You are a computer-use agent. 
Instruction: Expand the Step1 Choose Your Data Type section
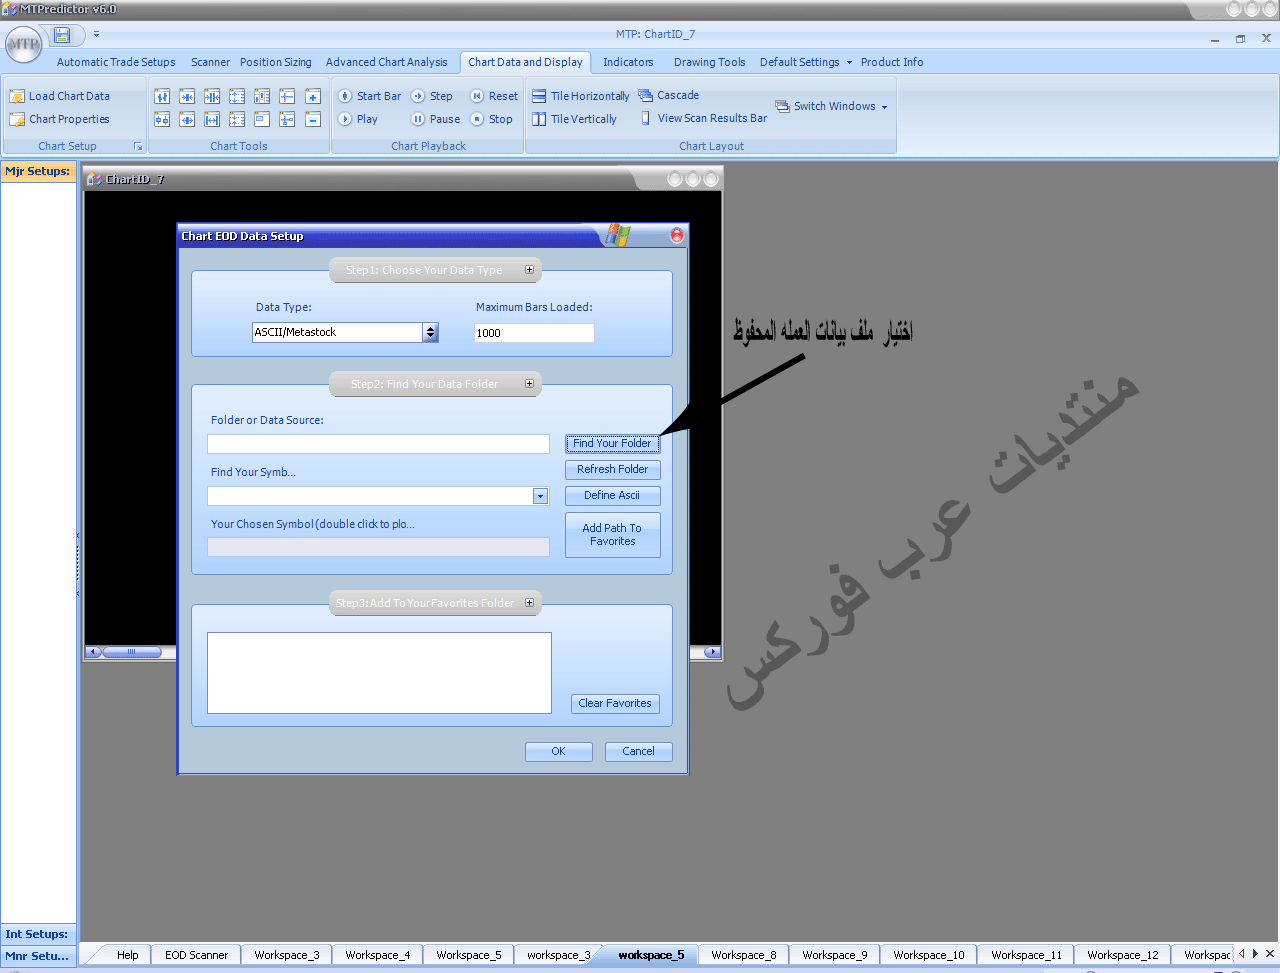(x=530, y=270)
